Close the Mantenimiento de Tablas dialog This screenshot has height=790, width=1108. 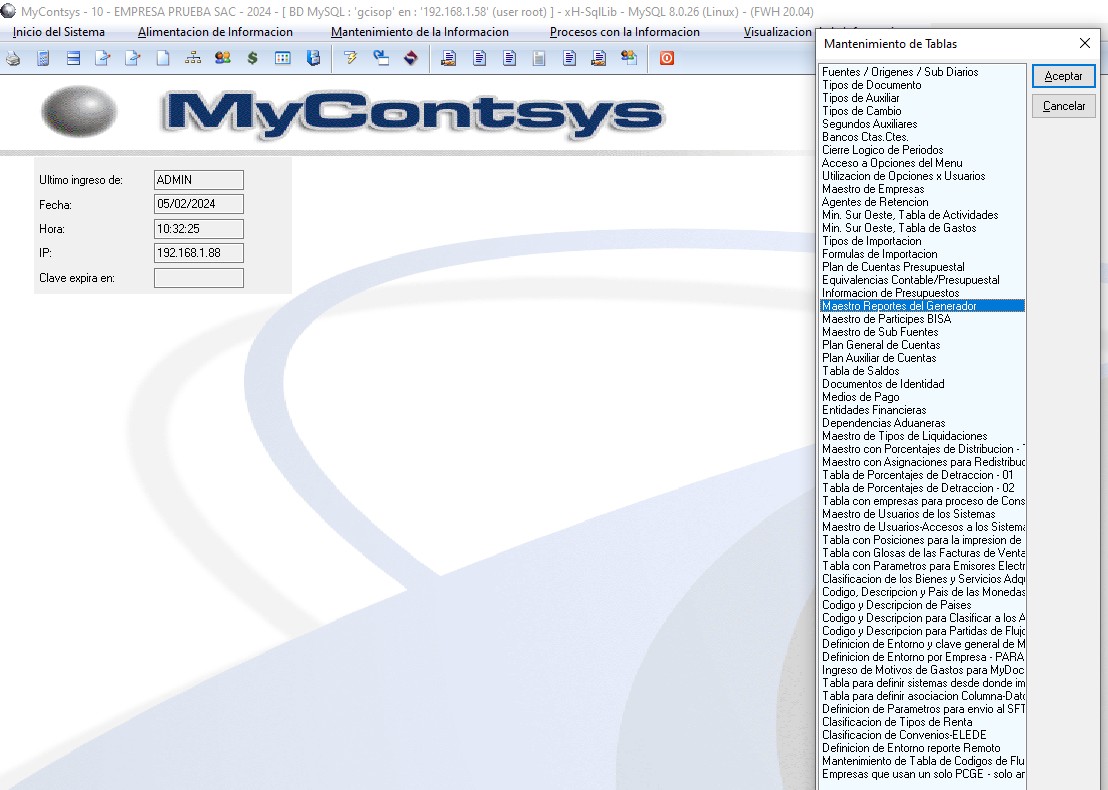(x=1085, y=44)
